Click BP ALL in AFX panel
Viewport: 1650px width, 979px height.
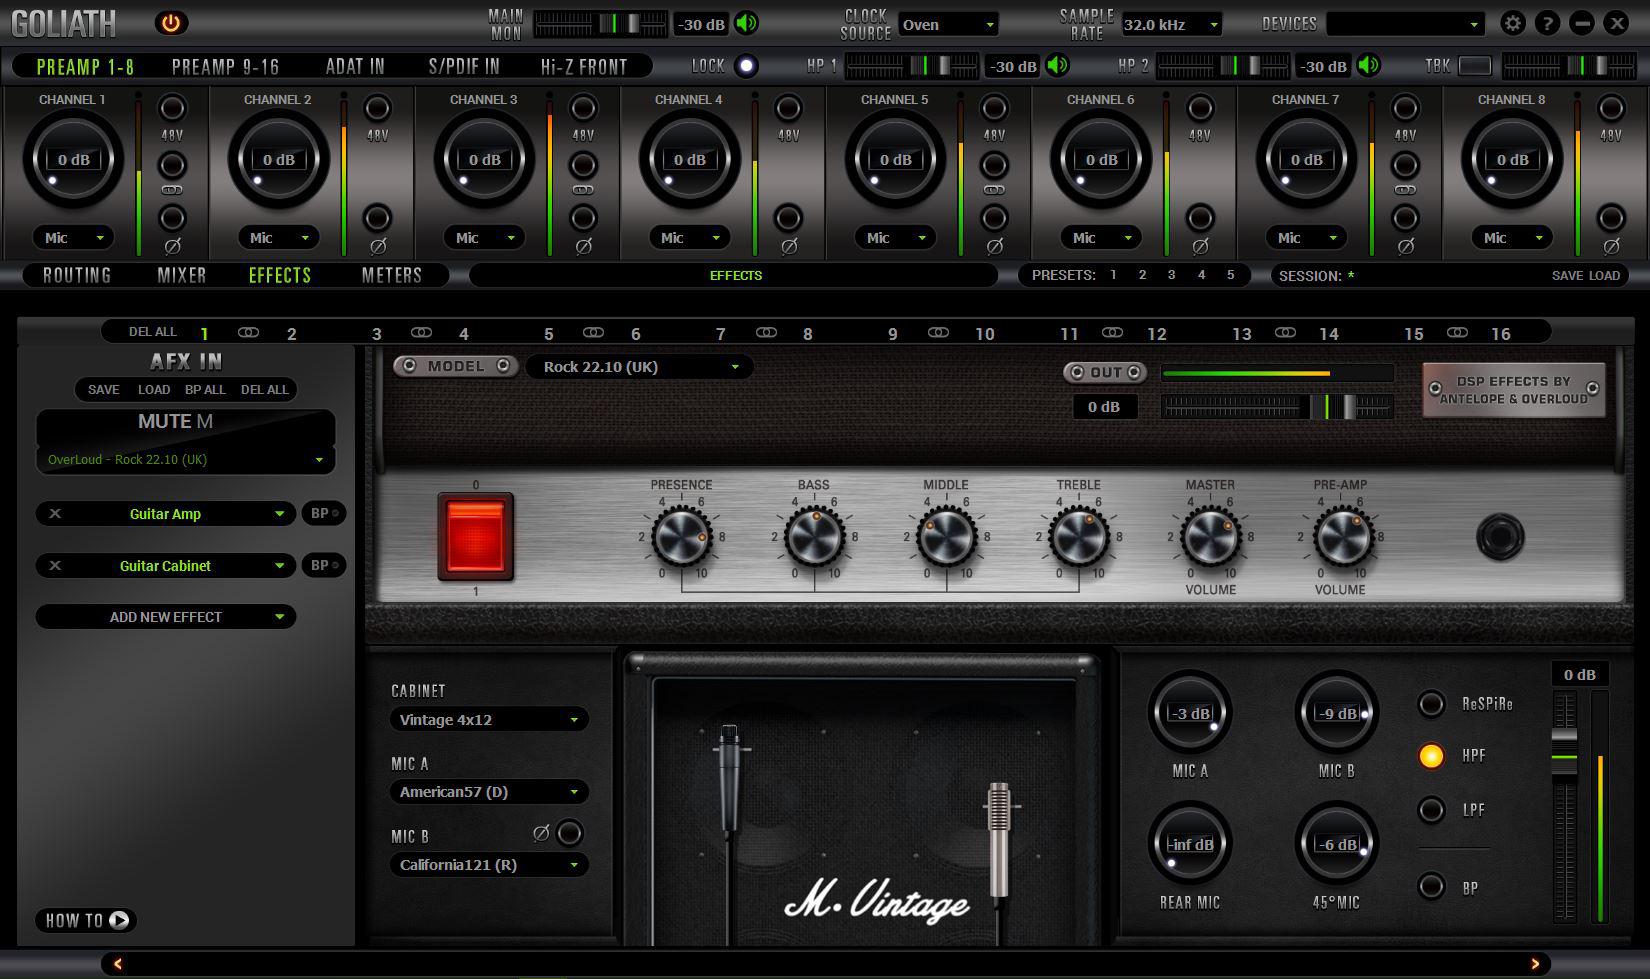click(x=205, y=390)
